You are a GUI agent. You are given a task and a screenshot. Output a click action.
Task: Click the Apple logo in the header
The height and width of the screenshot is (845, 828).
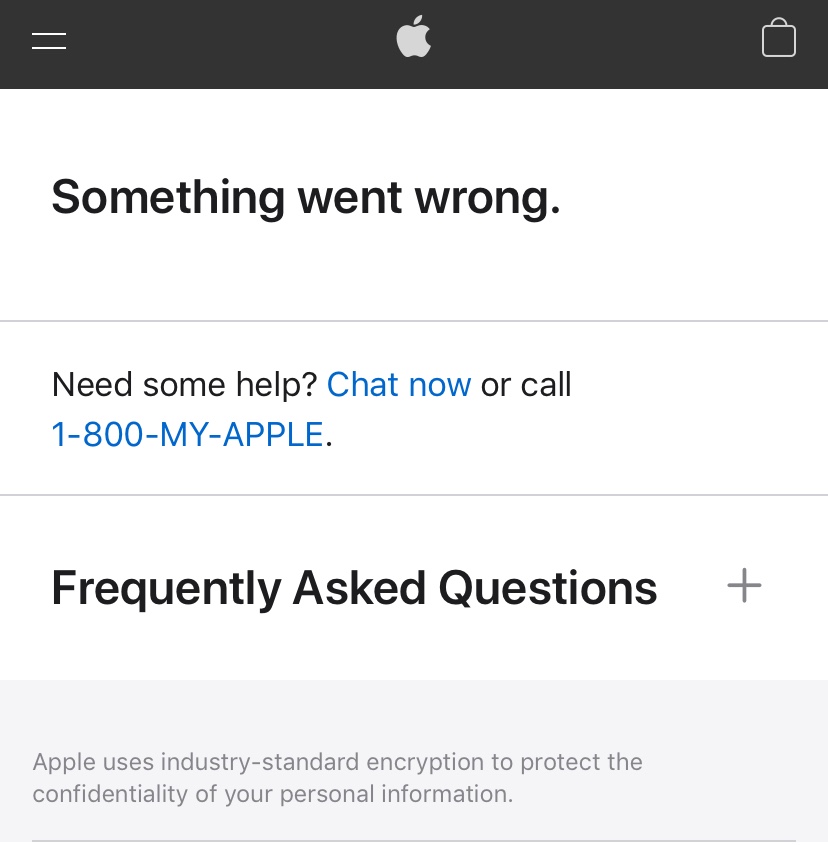413,37
